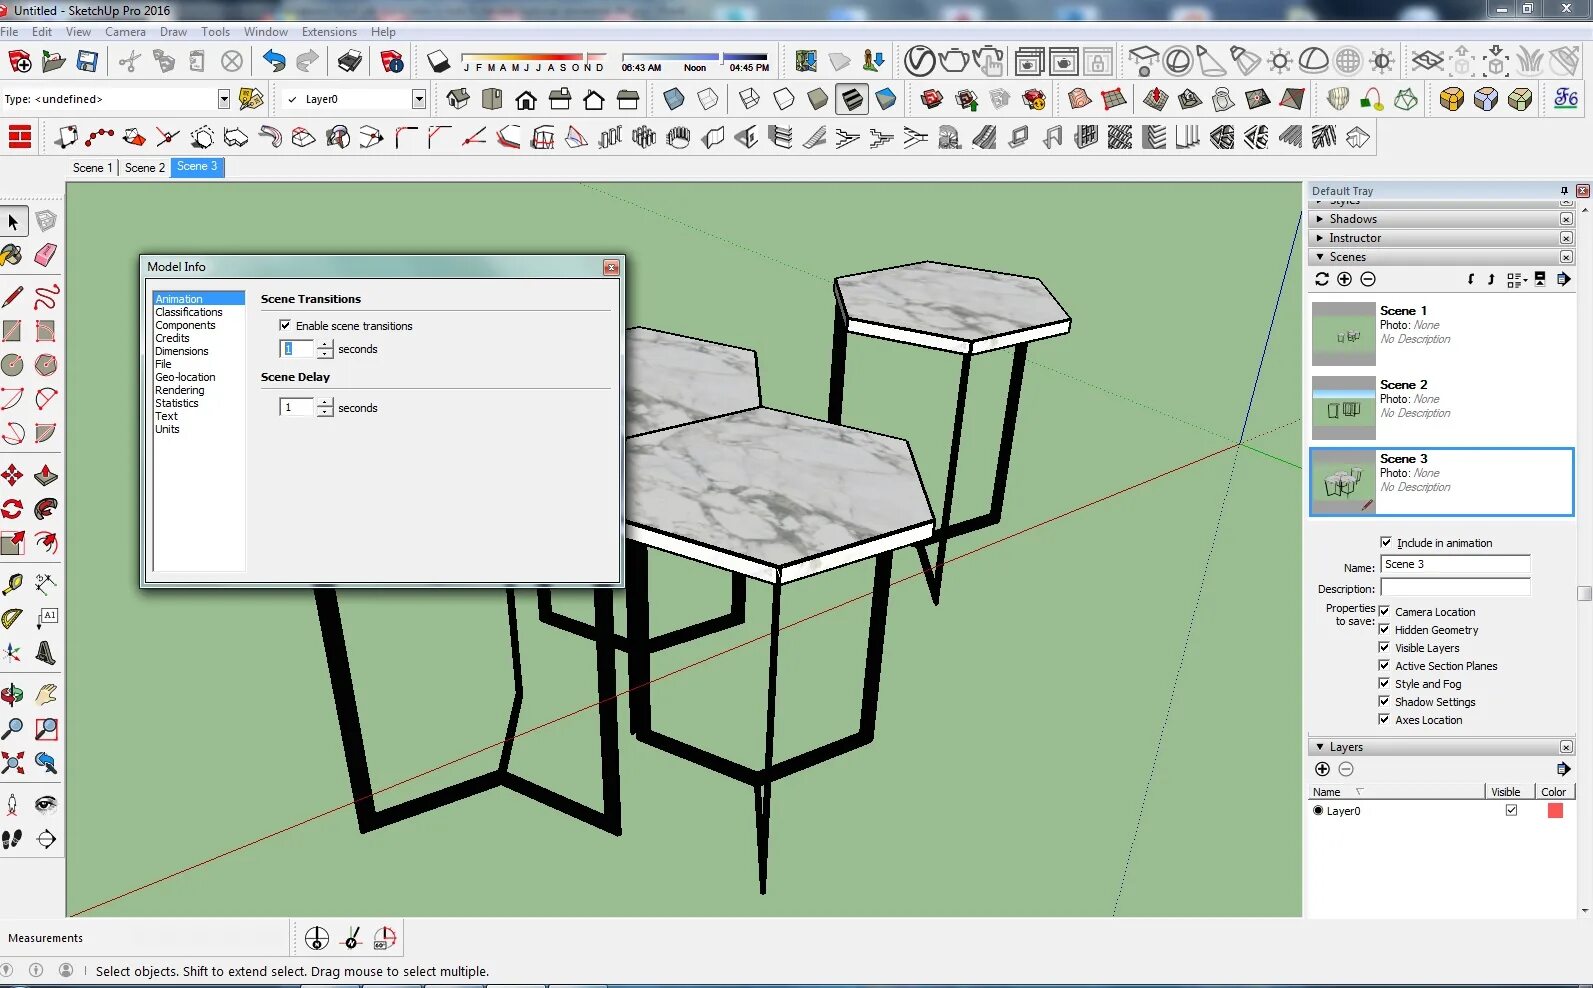Select the Rotate tool
The height and width of the screenshot is (988, 1593).
(12, 509)
